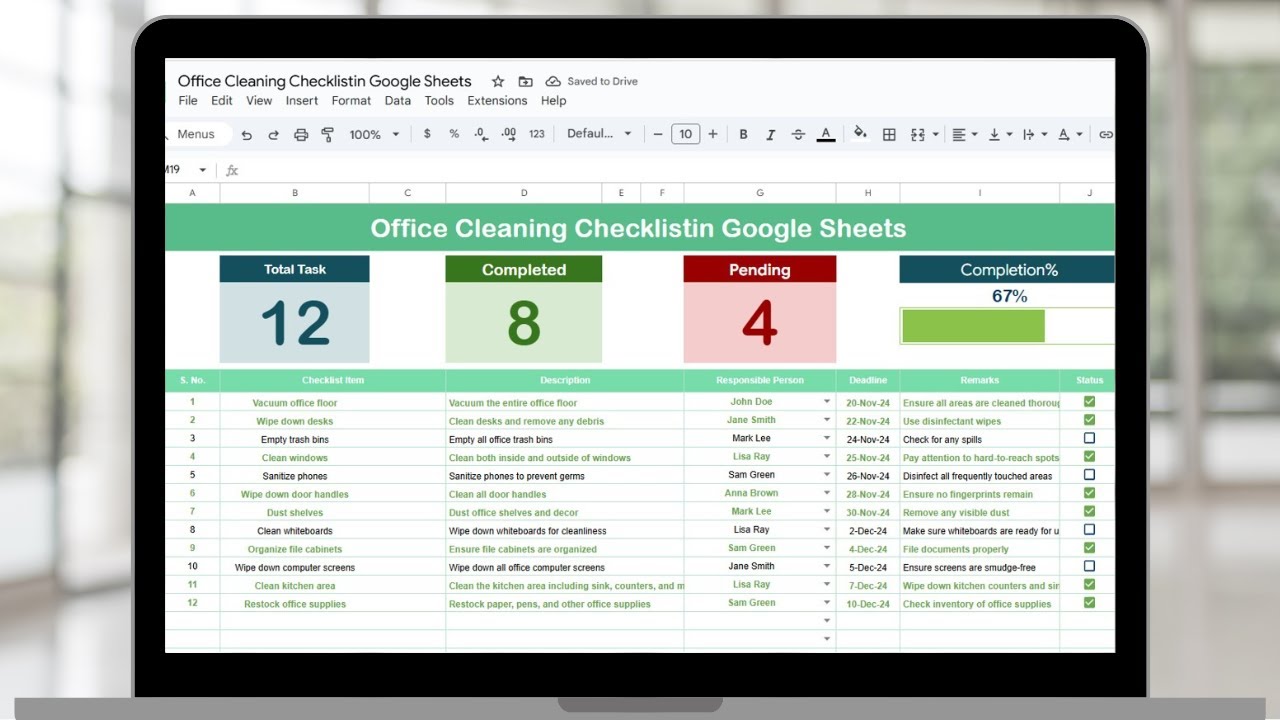Screen dimensions: 1280x720
Task: Click the font size box showing 10
Action: [685, 134]
